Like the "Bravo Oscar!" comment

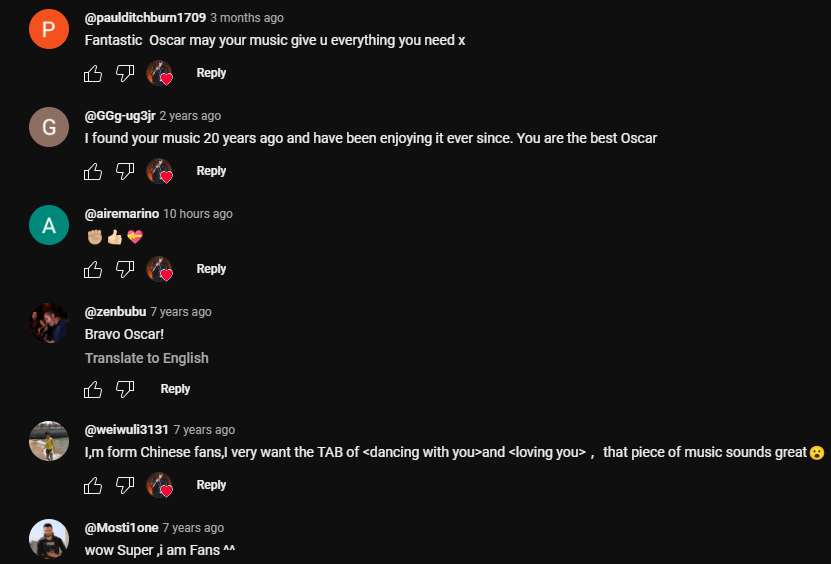[x=93, y=389]
